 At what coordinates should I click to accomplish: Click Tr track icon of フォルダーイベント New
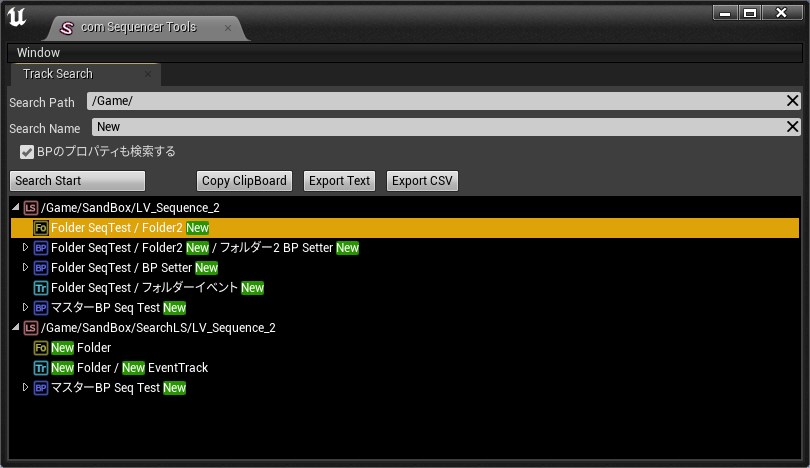point(41,288)
